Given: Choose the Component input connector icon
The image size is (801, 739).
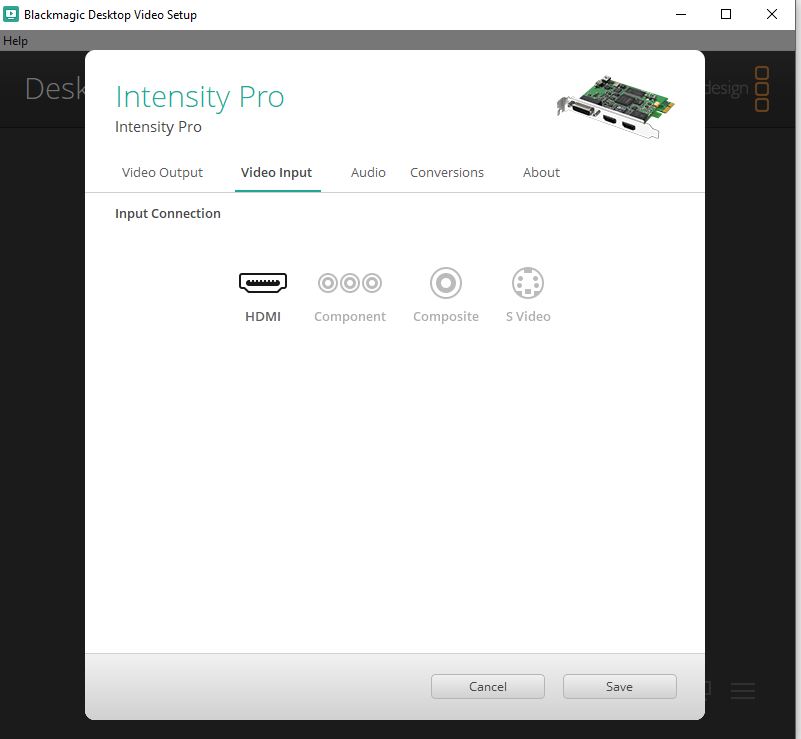Looking at the screenshot, I should pos(350,282).
